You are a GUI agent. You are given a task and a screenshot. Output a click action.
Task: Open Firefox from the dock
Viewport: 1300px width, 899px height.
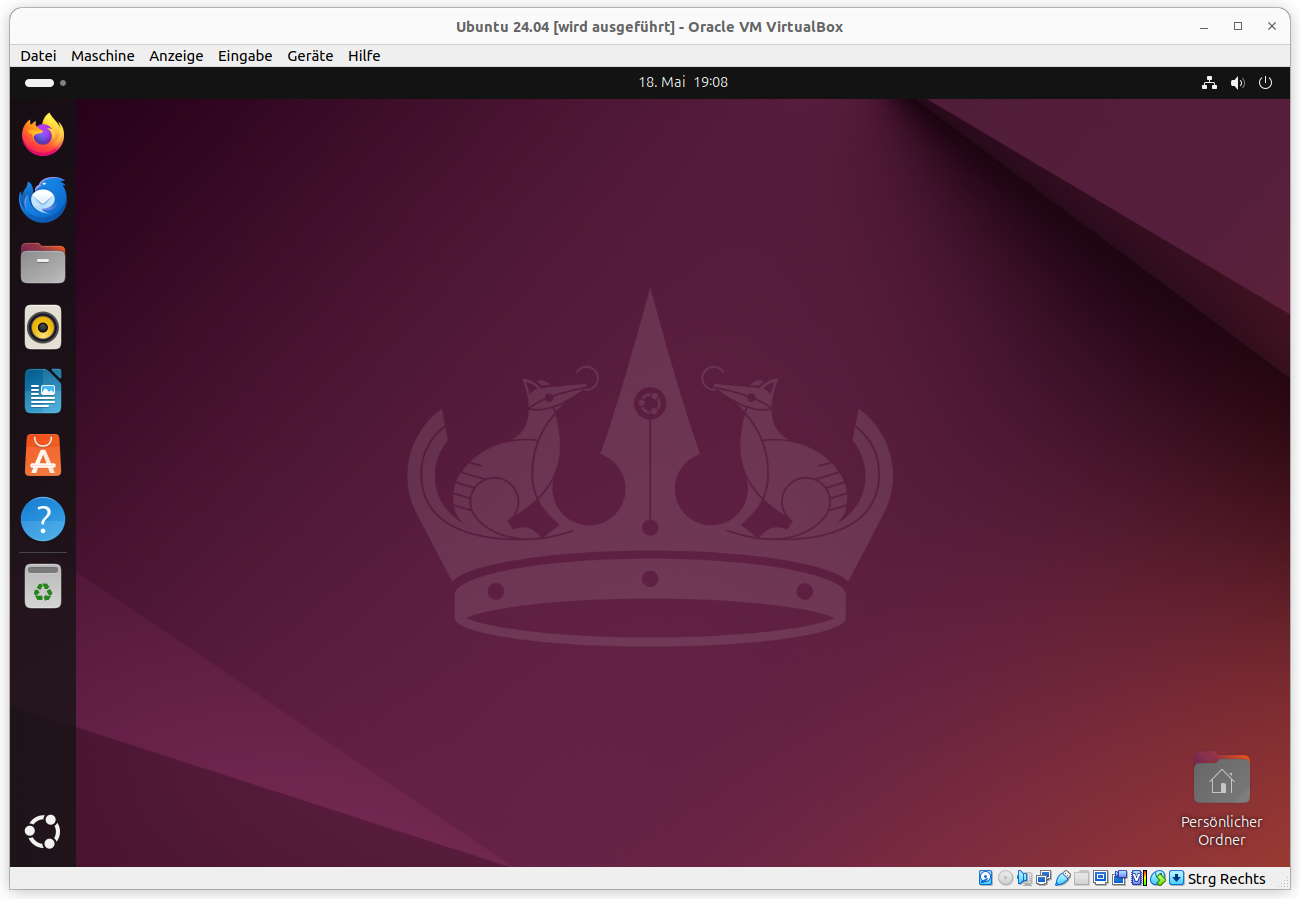click(x=42, y=135)
